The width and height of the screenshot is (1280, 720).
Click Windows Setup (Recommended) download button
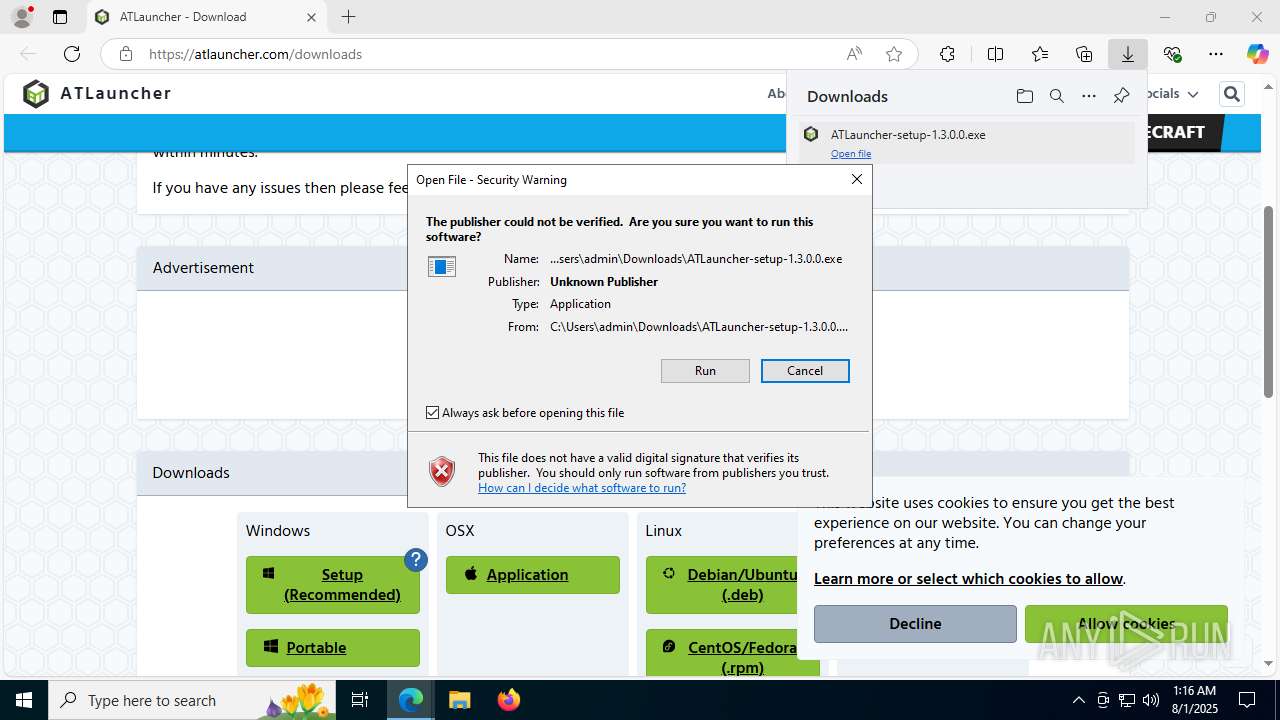point(333,584)
